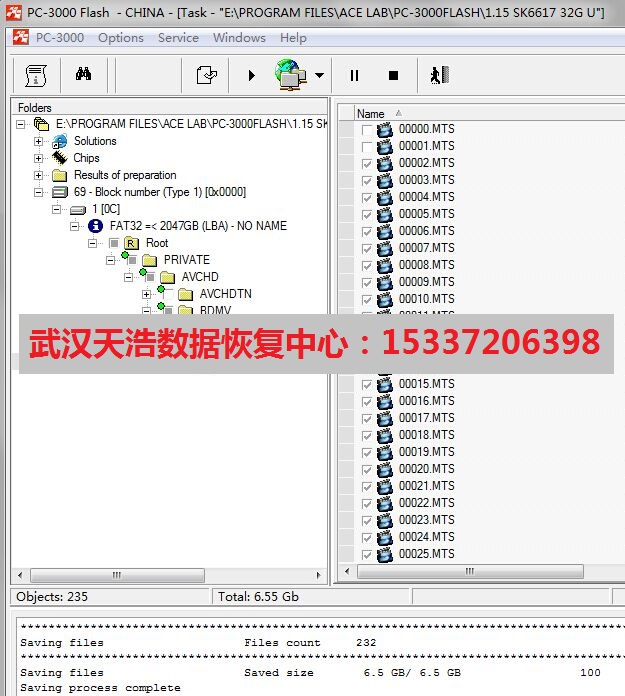This screenshot has width=625, height=696.
Task: Pause the running process
Action: pos(354,75)
